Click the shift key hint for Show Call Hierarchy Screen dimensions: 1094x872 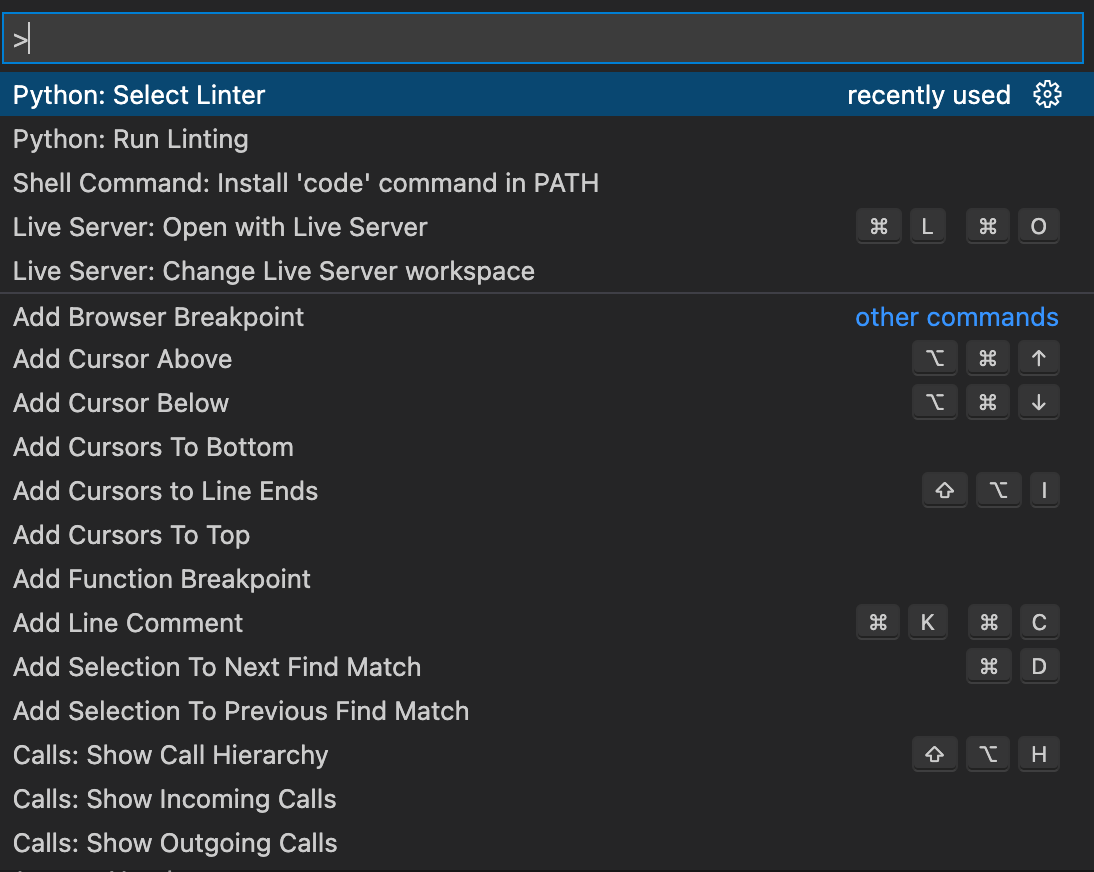(934, 753)
